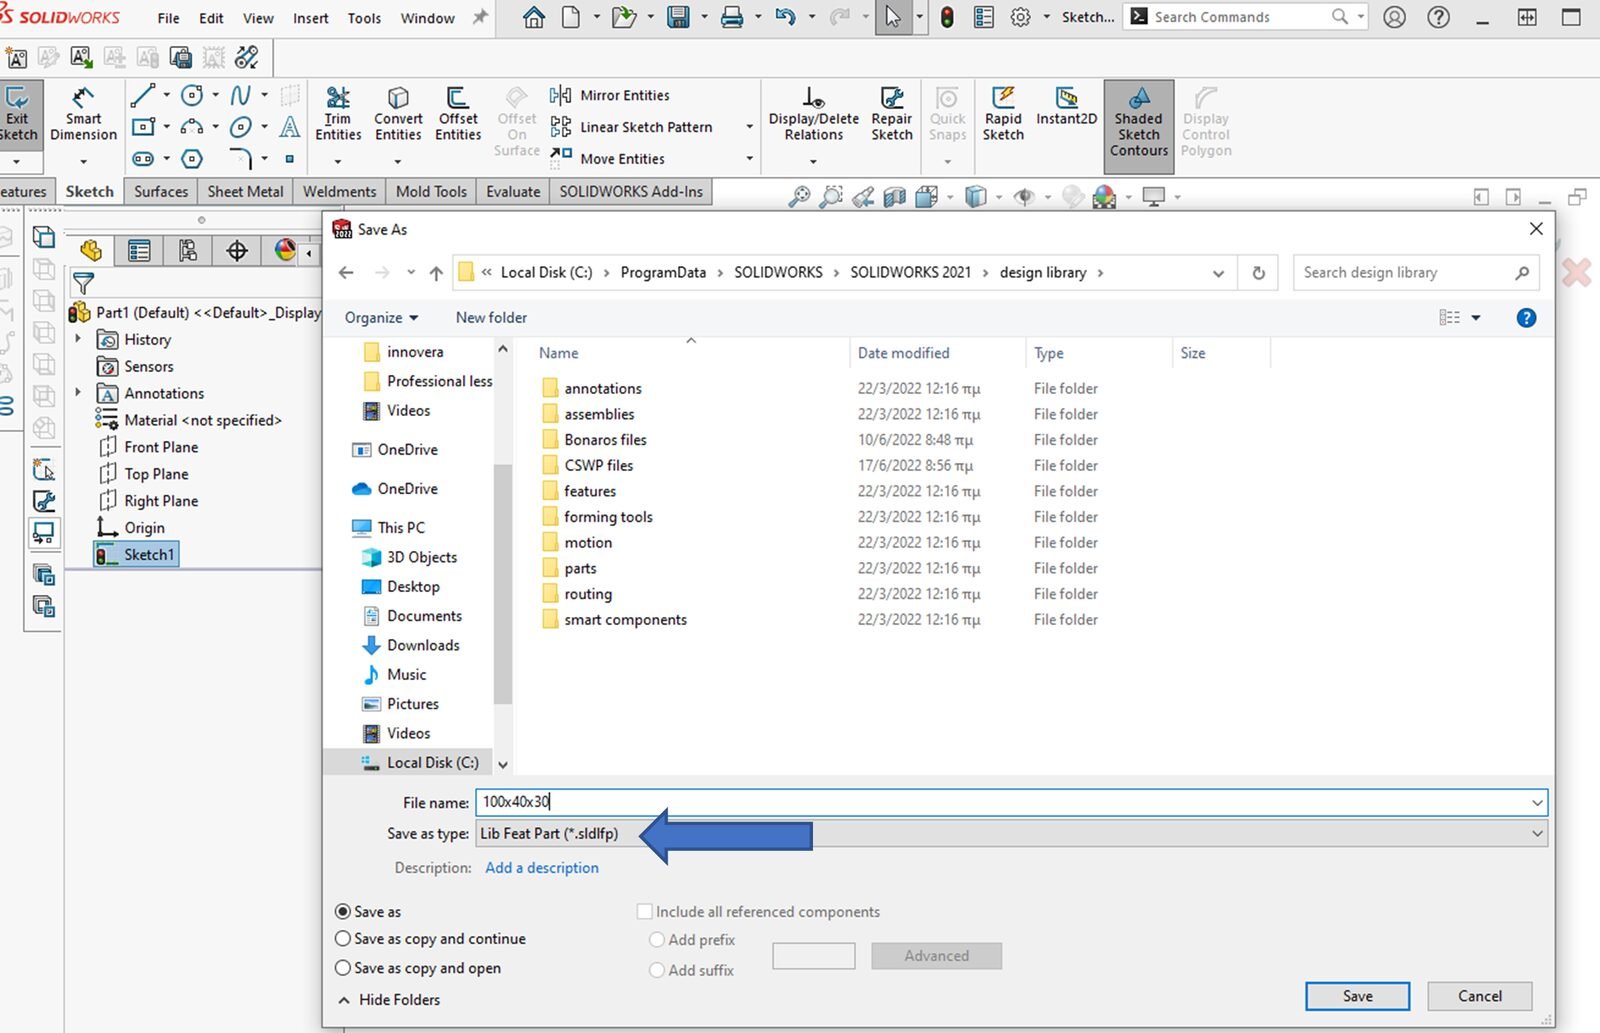
Task: Click the Trim Entities tool
Action: (x=338, y=113)
